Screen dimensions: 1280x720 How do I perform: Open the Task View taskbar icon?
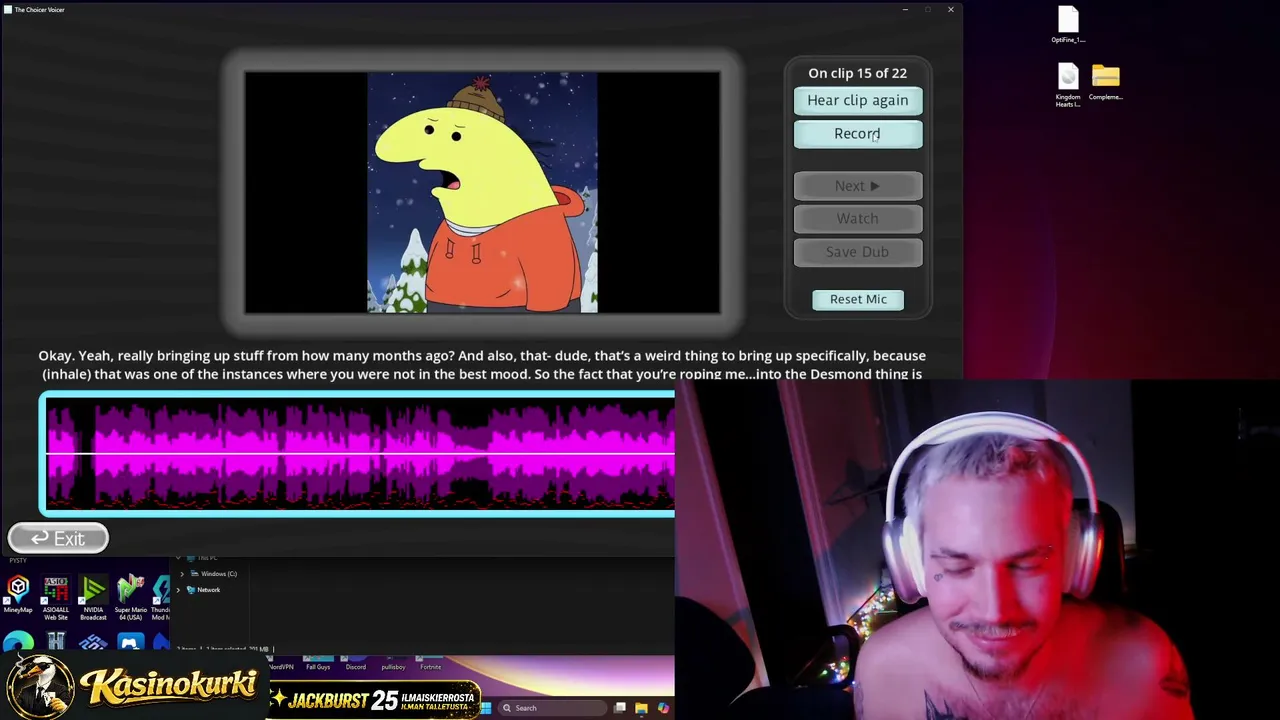[x=620, y=708]
